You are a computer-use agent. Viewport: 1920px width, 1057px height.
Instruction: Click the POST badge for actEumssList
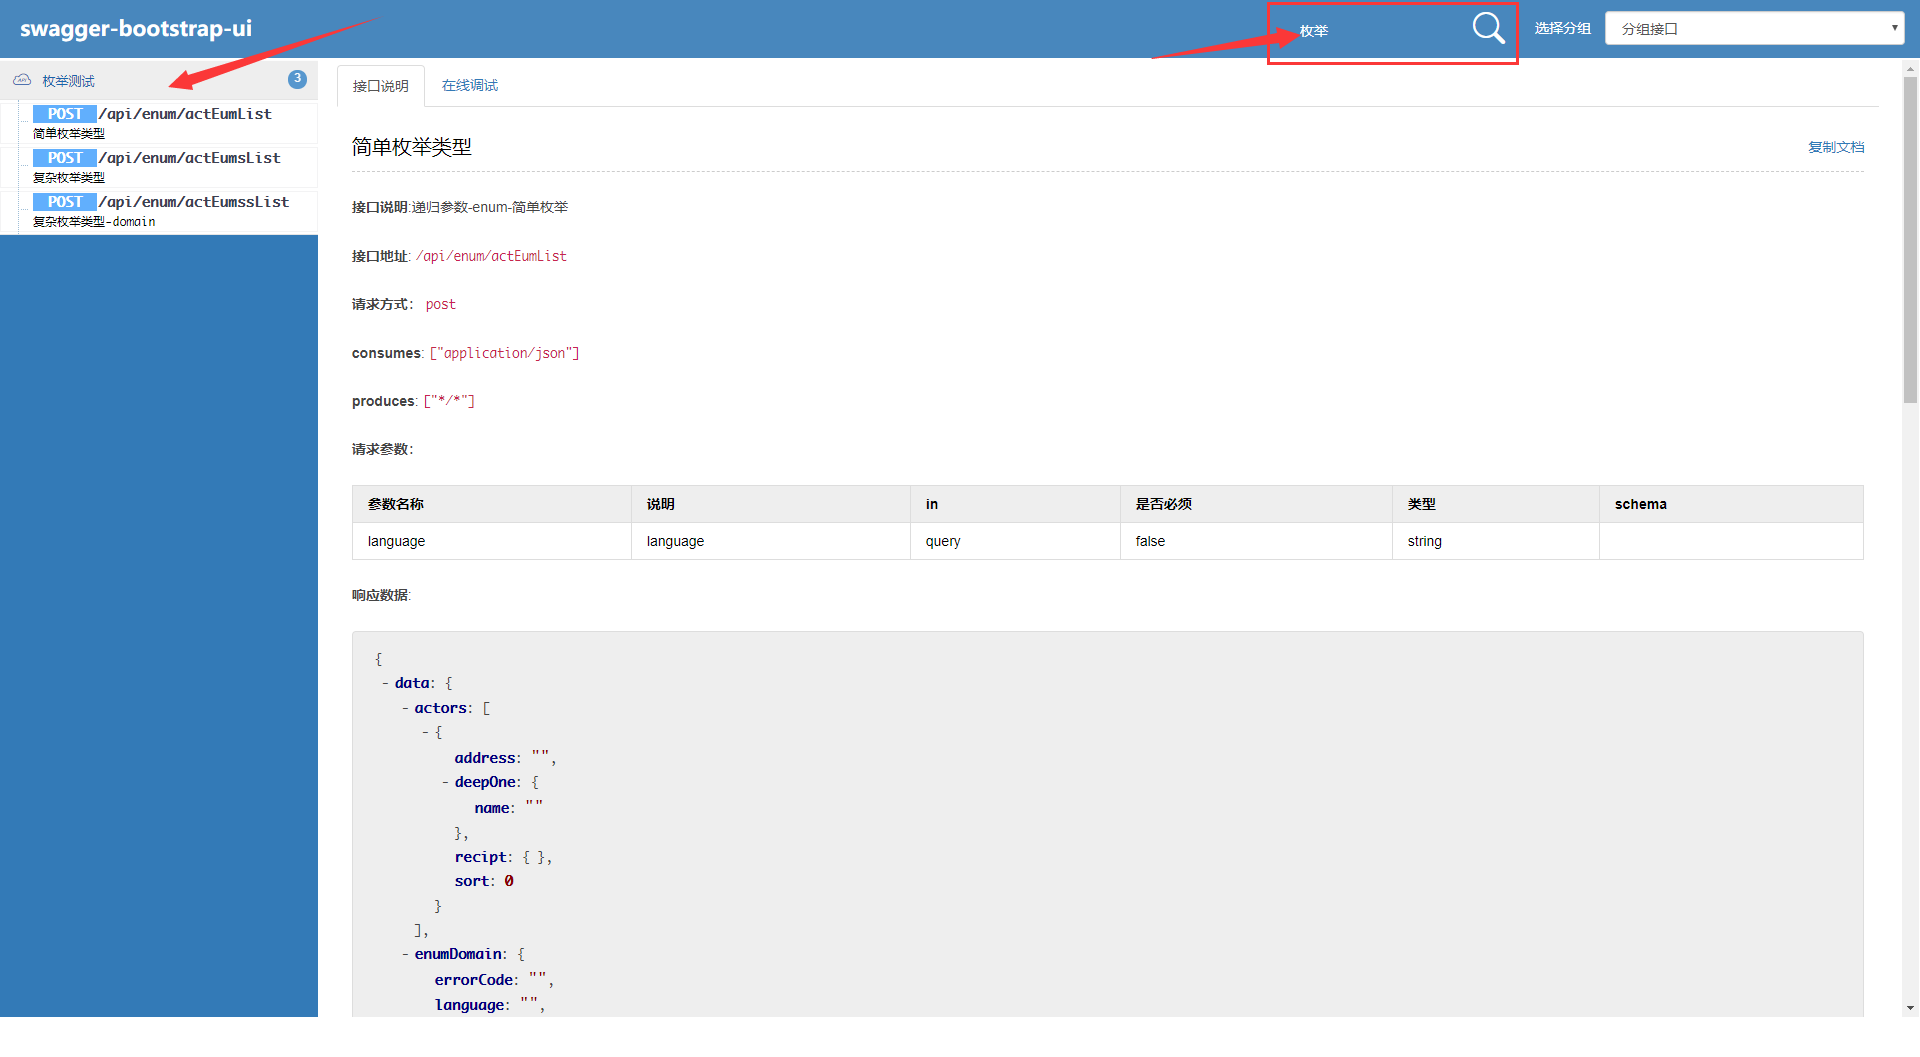(65, 202)
